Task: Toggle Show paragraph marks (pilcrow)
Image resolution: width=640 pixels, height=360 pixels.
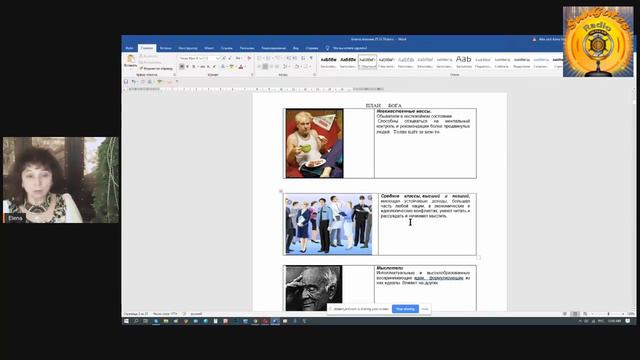Action: (x=311, y=58)
